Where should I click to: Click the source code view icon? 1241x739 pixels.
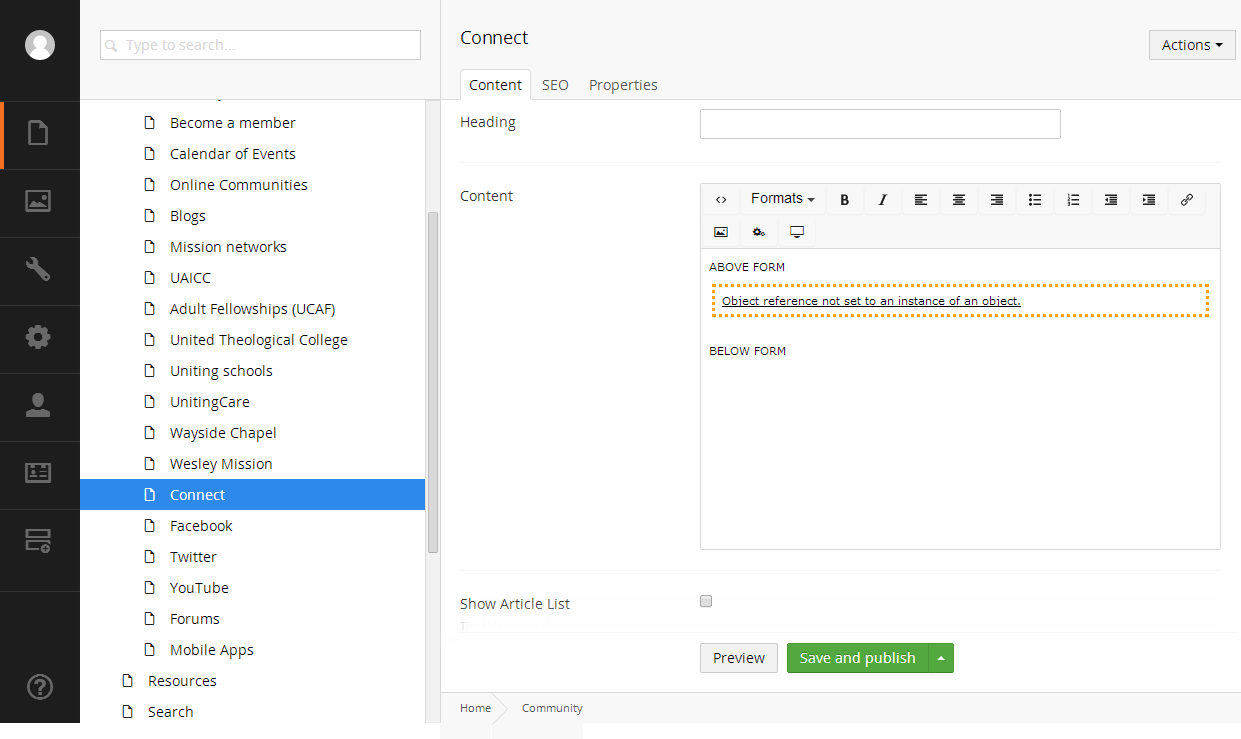(x=721, y=200)
